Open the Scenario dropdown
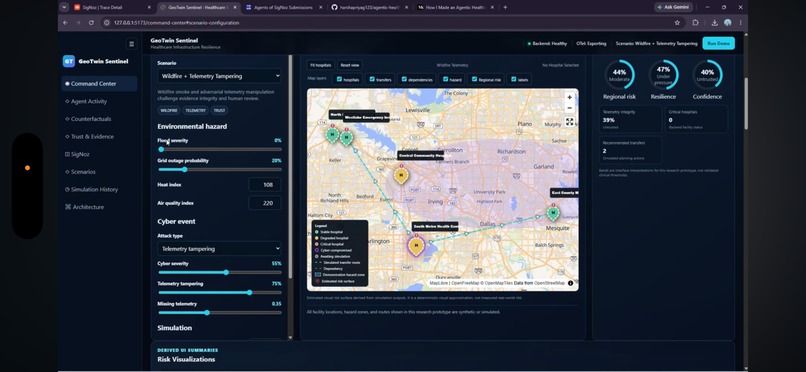Image resolution: width=806 pixels, height=372 pixels. 219,76
